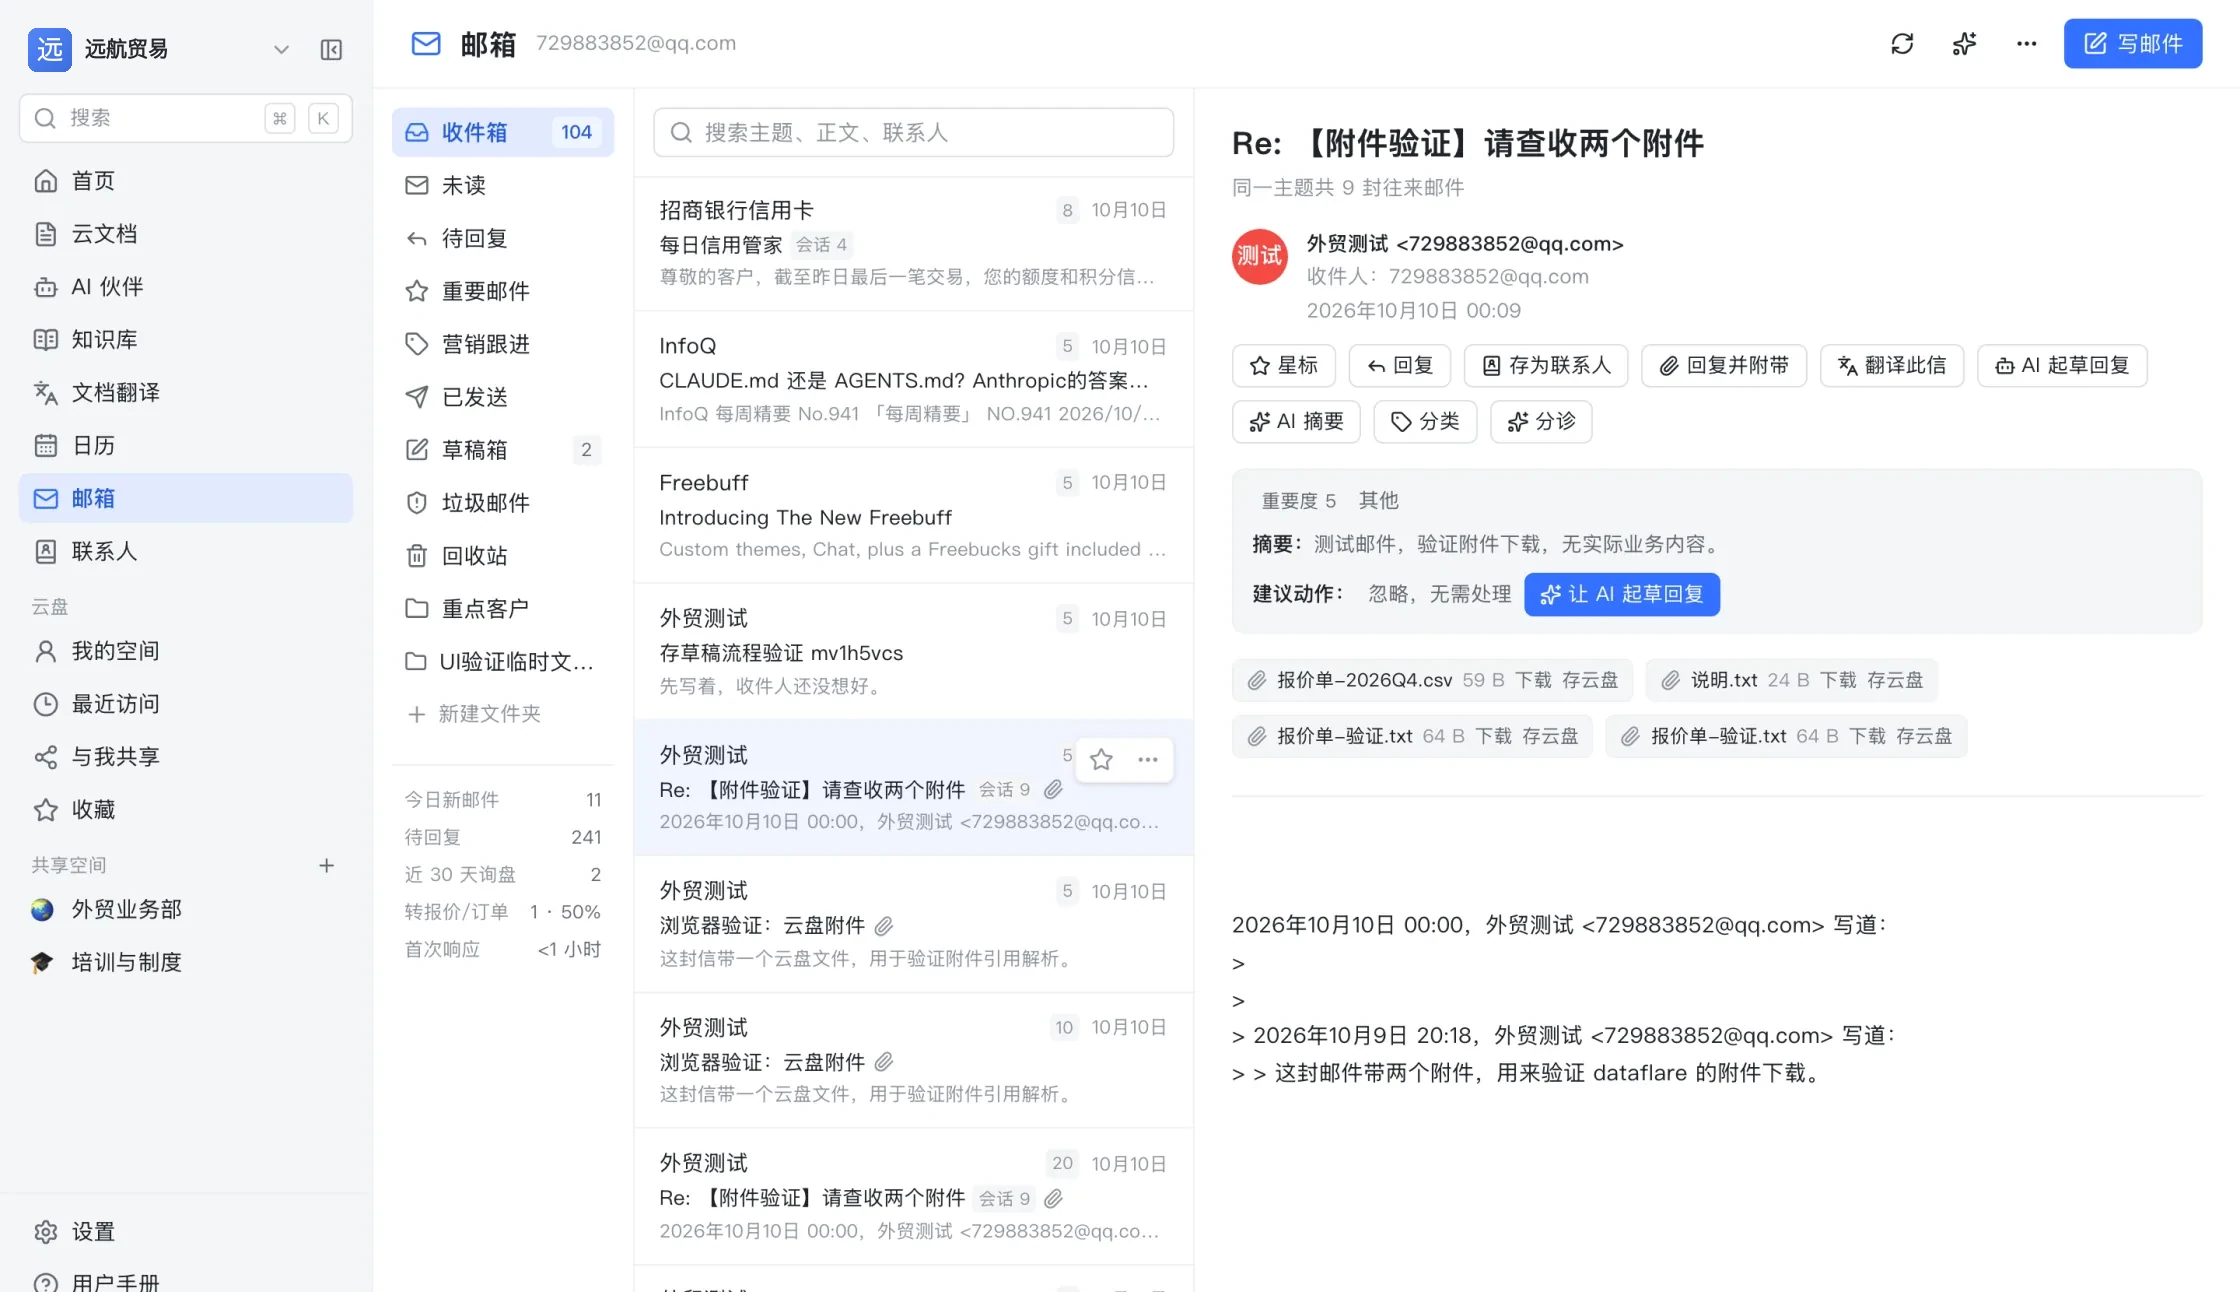This screenshot has height=1292, width=2240.
Task: Select the 营销跟进 folder
Action: pos(502,344)
